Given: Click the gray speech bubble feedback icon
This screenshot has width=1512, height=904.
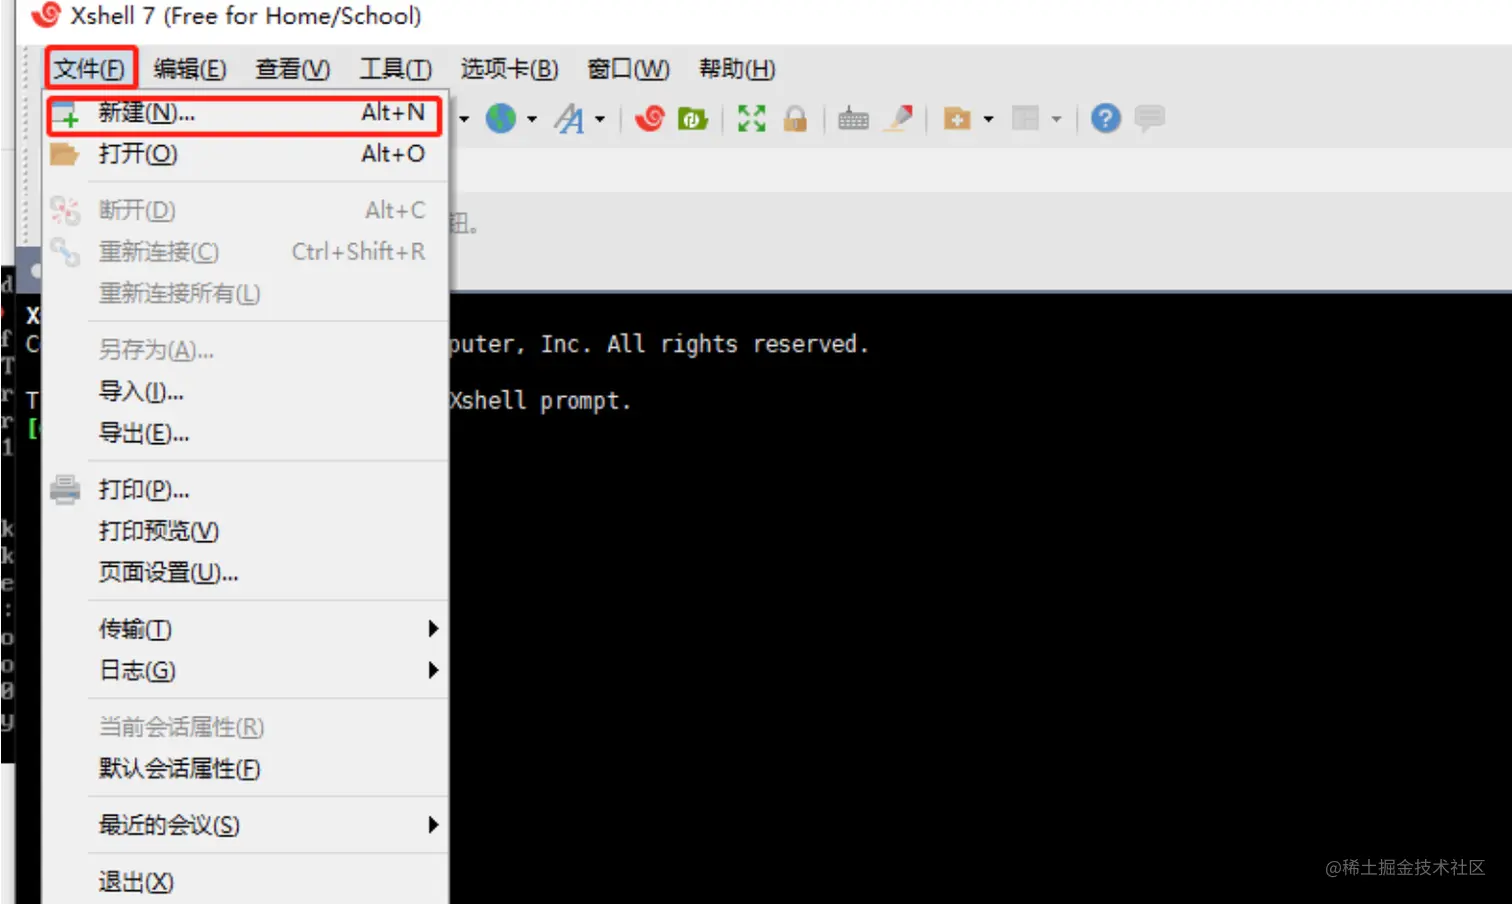Looking at the screenshot, I should point(1150,119).
